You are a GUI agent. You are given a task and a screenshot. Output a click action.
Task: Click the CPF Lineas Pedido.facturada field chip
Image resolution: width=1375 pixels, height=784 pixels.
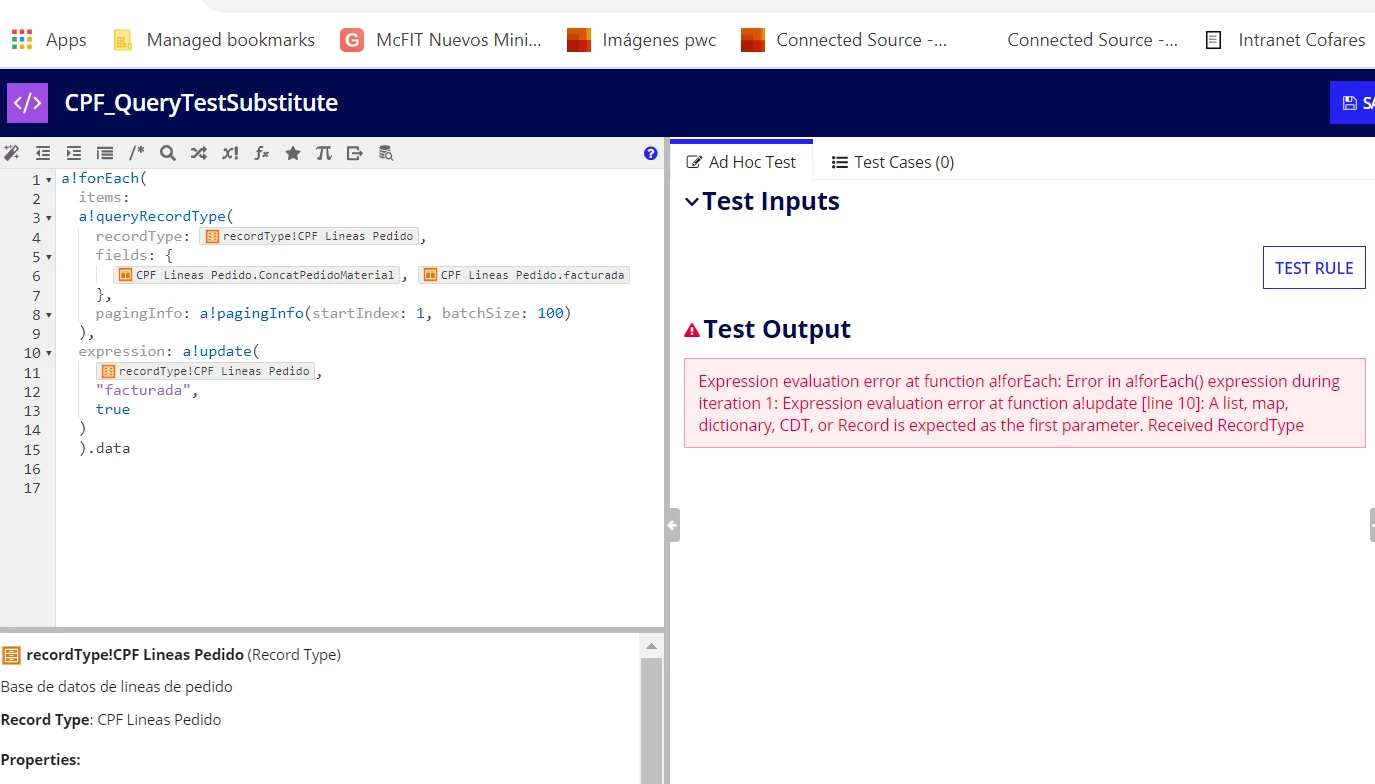[524, 275]
